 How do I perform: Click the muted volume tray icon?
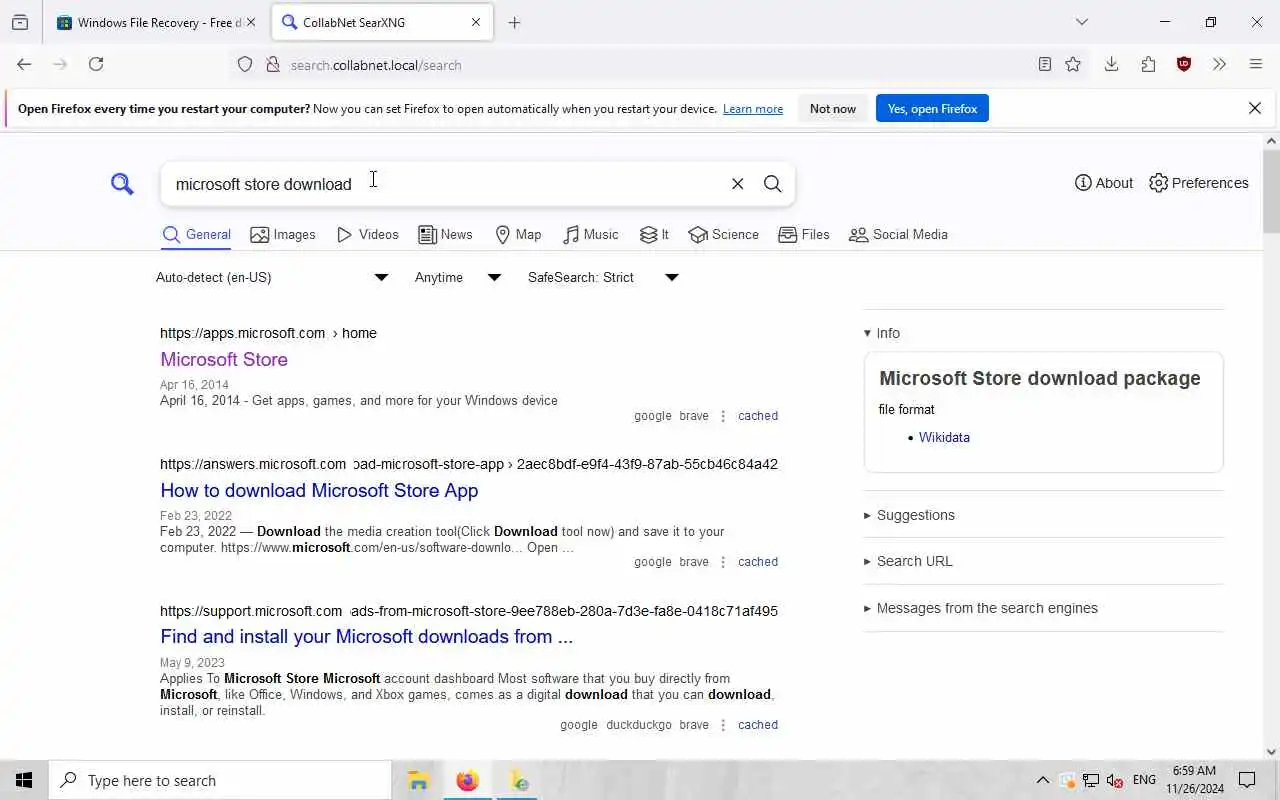[1114, 781]
